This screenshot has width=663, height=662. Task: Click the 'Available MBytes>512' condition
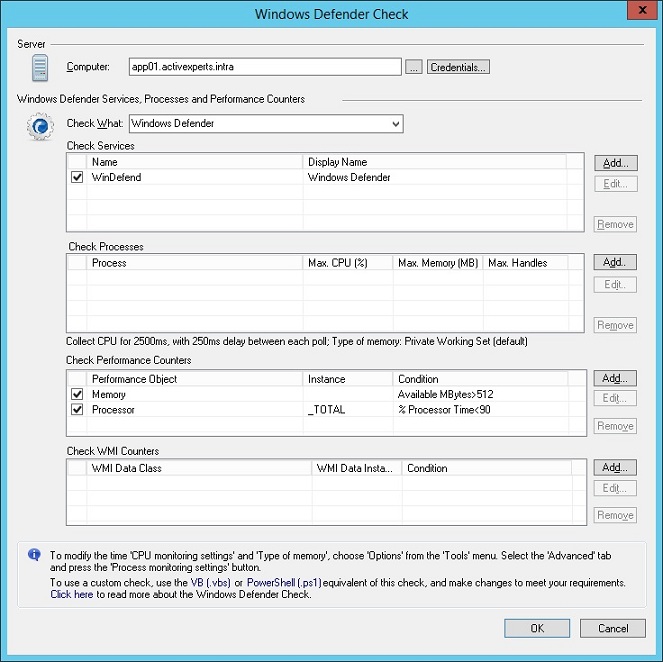(445, 394)
